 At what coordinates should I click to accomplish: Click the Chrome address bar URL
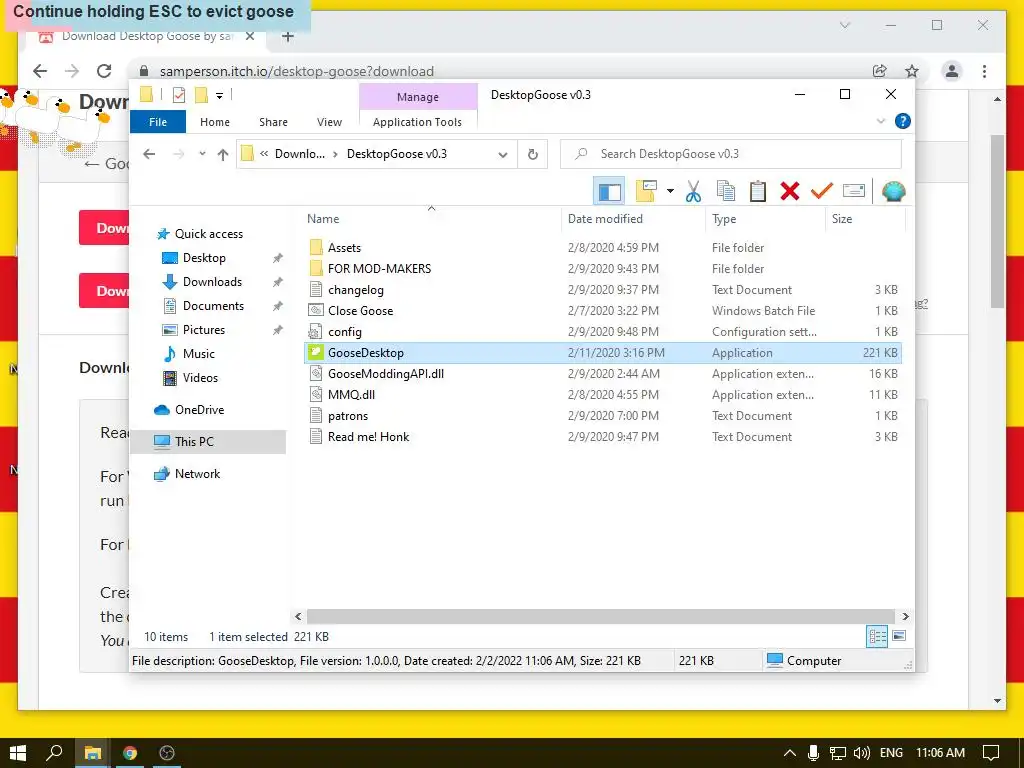(x=296, y=71)
